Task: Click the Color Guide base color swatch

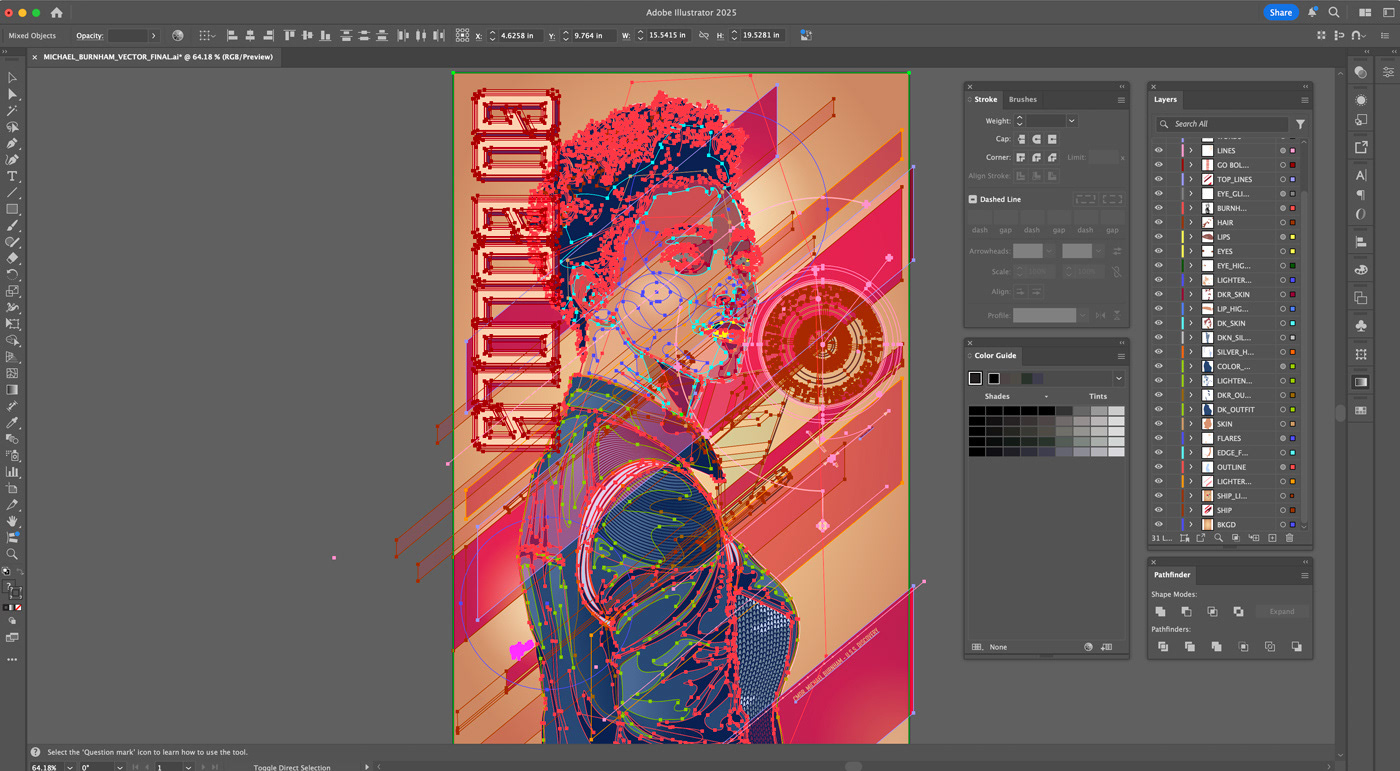Action: click(x=975, y=378)
